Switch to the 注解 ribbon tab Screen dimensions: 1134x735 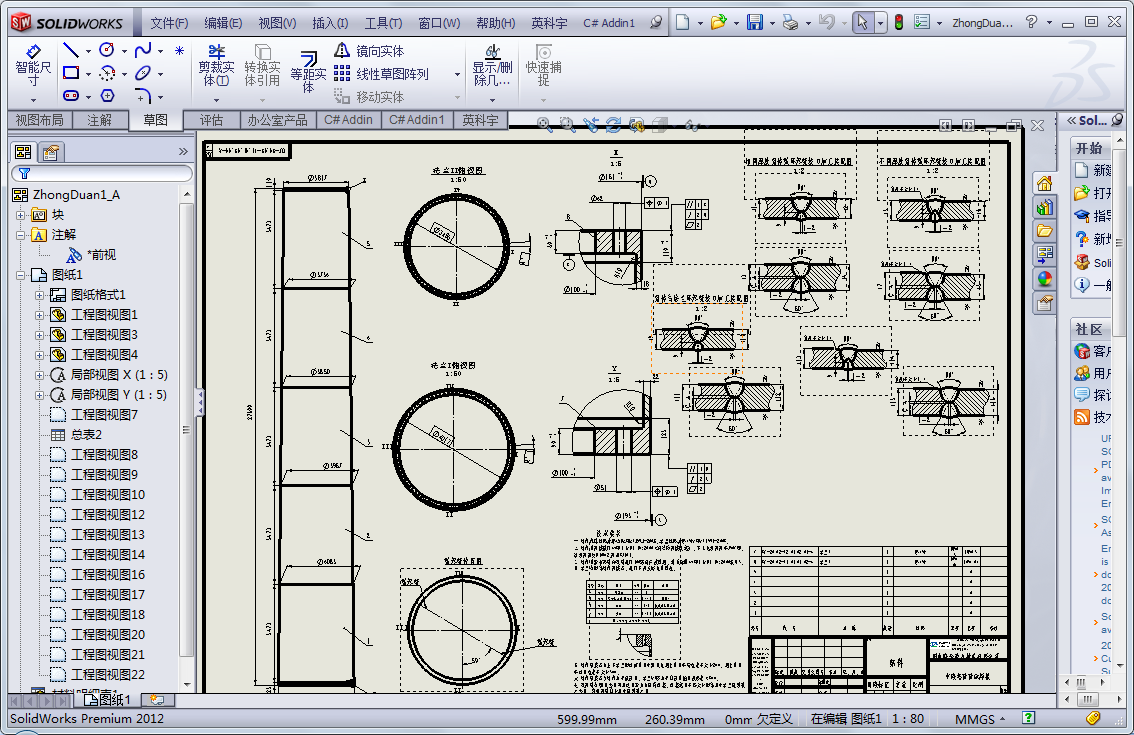tap(99, 120)
